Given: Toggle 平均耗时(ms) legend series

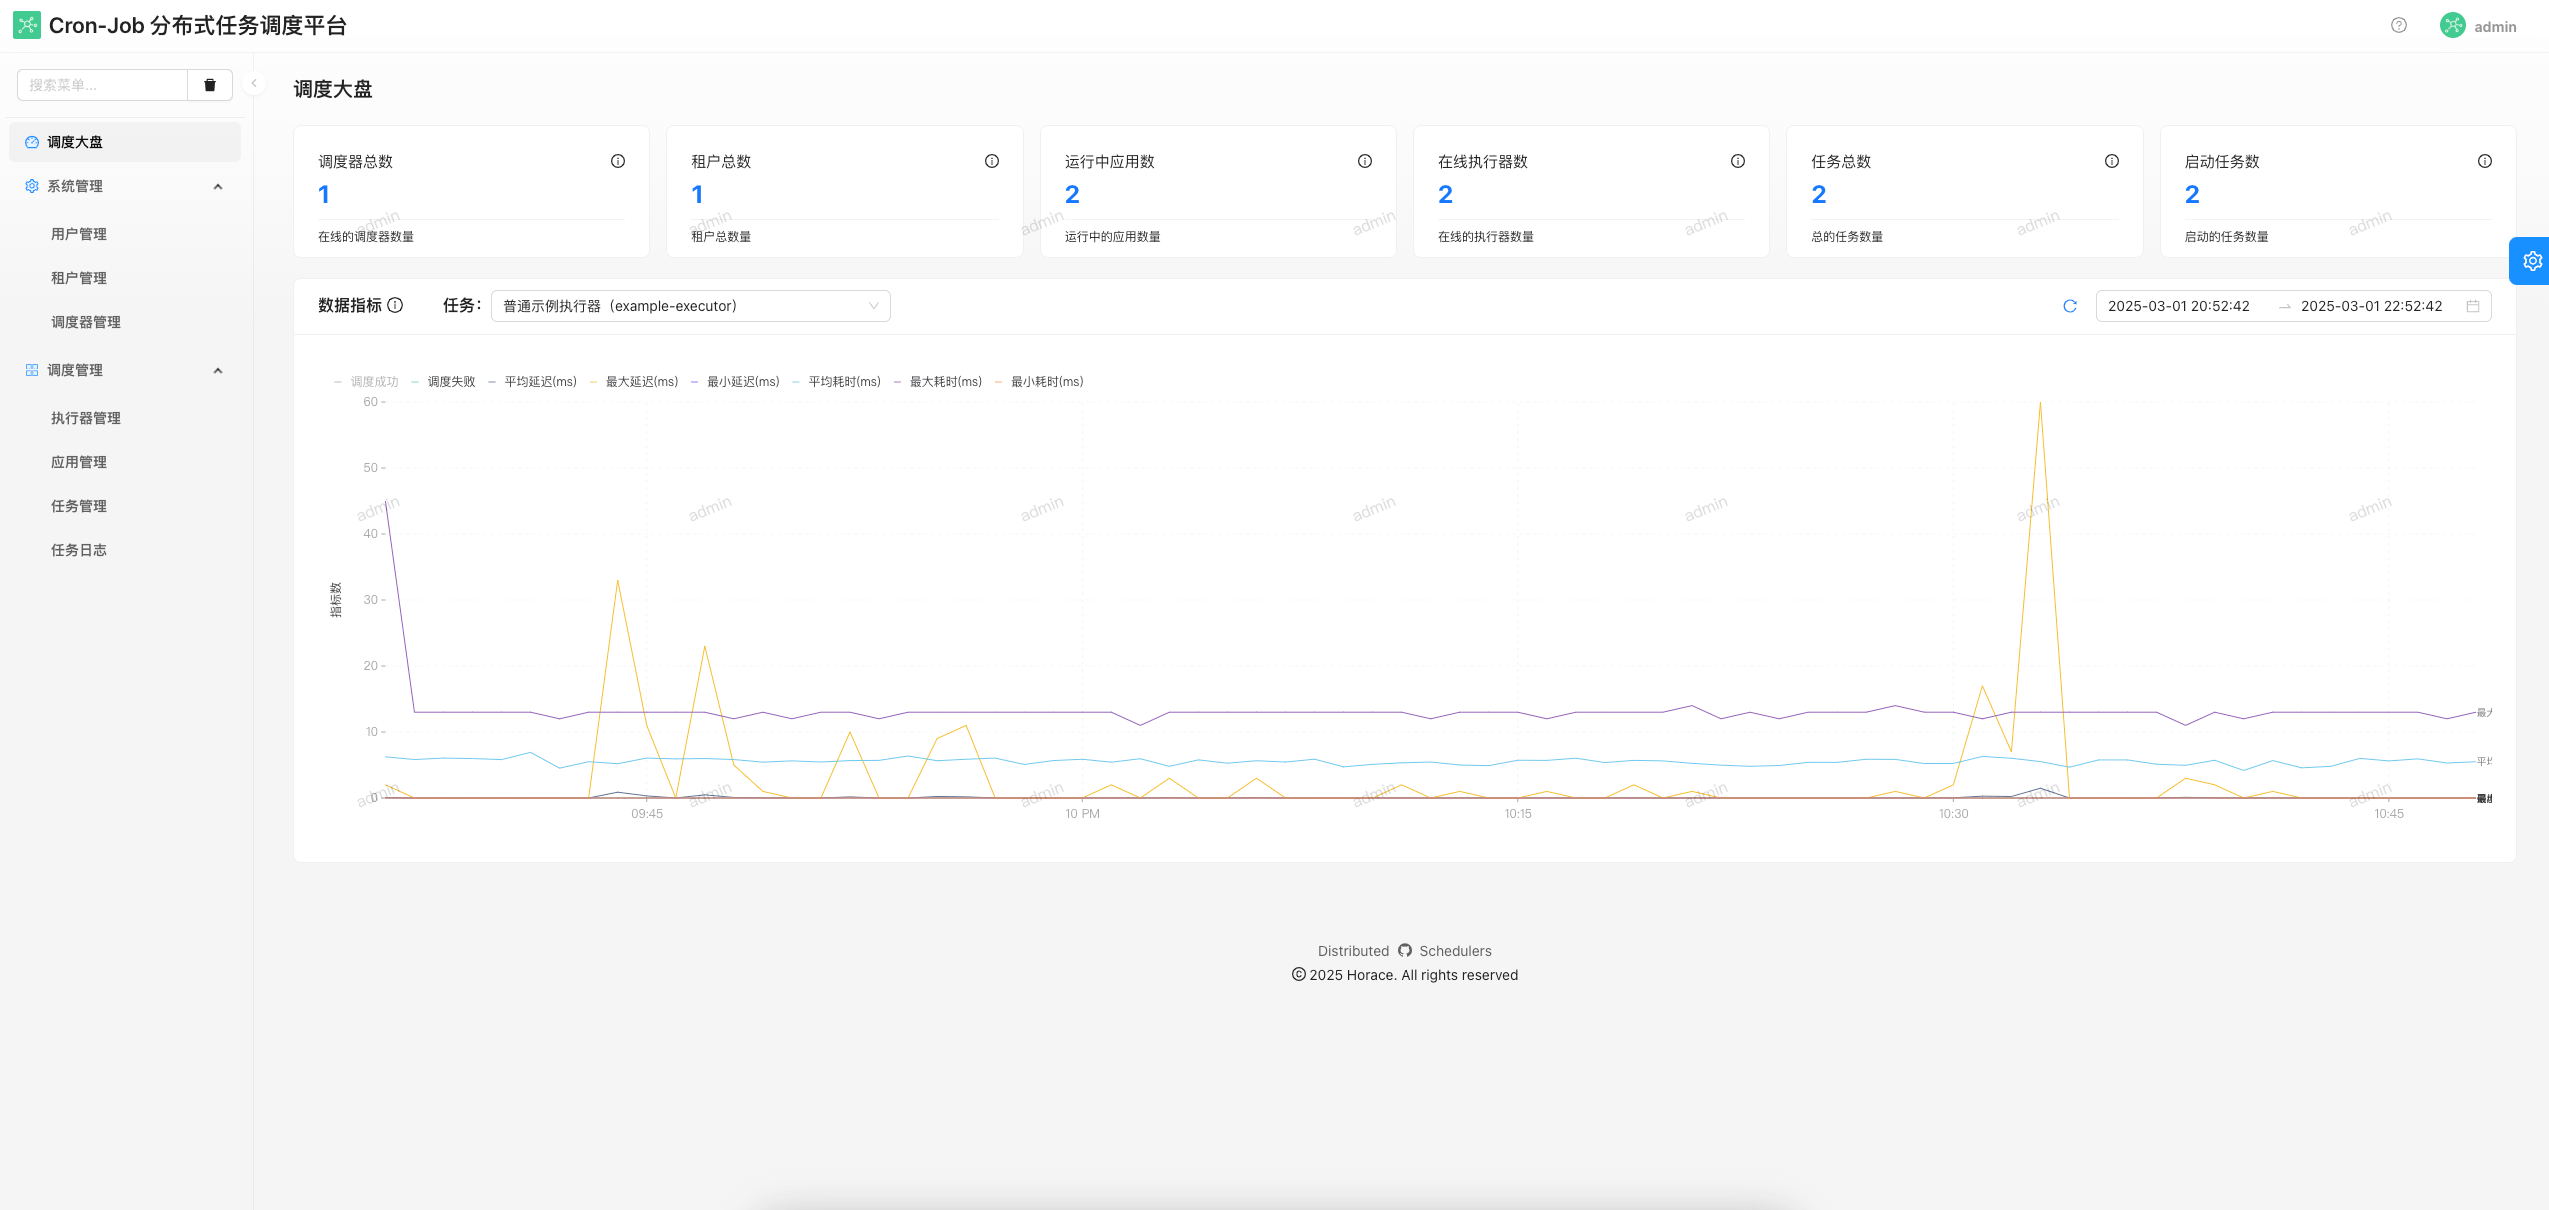Looking at the screenshot, I should click(x=836, y=382).
